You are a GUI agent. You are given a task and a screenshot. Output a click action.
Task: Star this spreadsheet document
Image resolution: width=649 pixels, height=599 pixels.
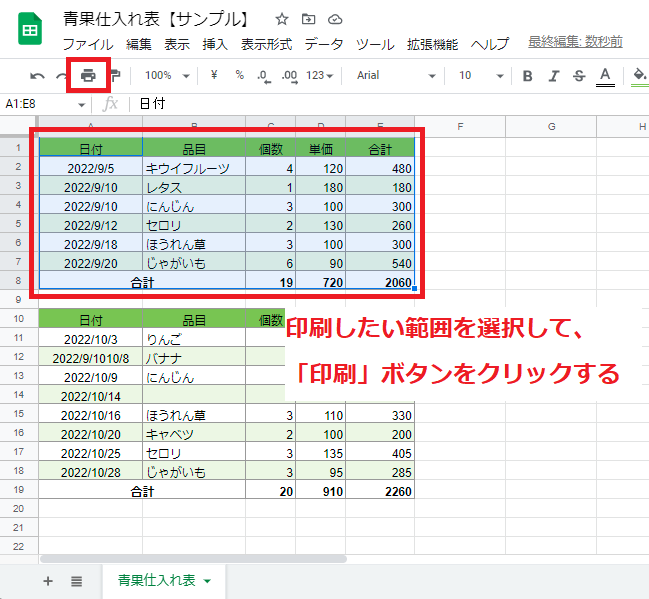282,19
